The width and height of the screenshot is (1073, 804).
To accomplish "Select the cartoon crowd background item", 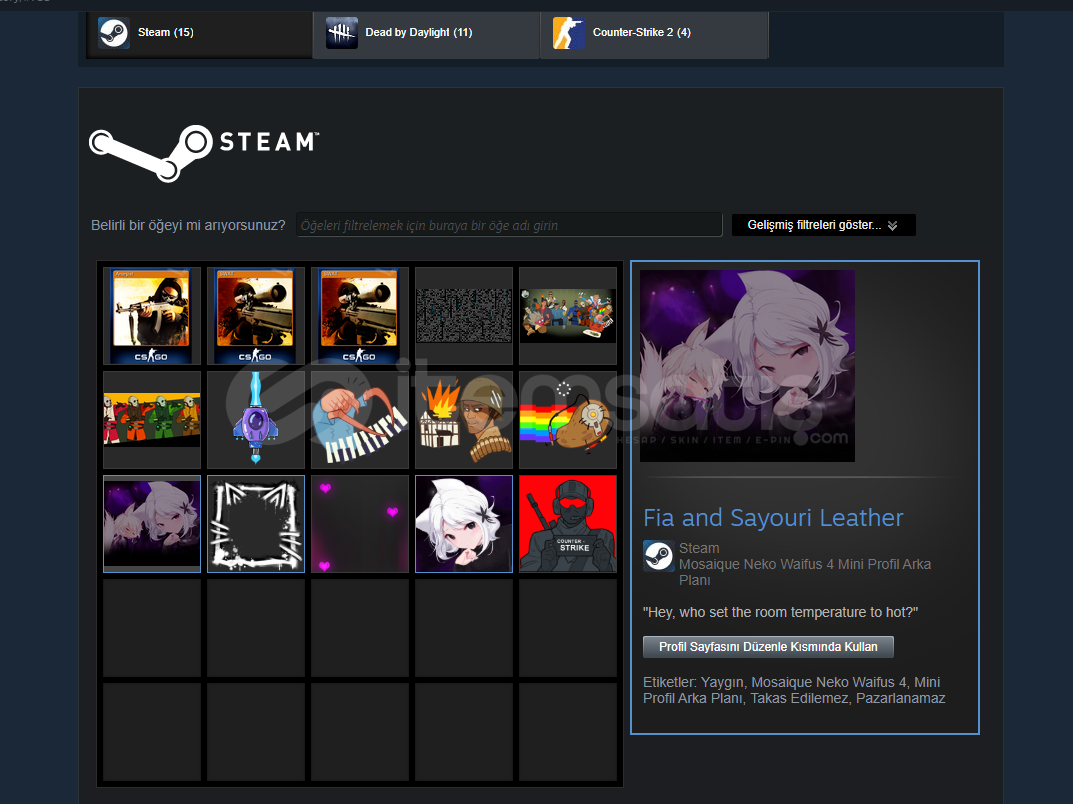I will 568,316.
